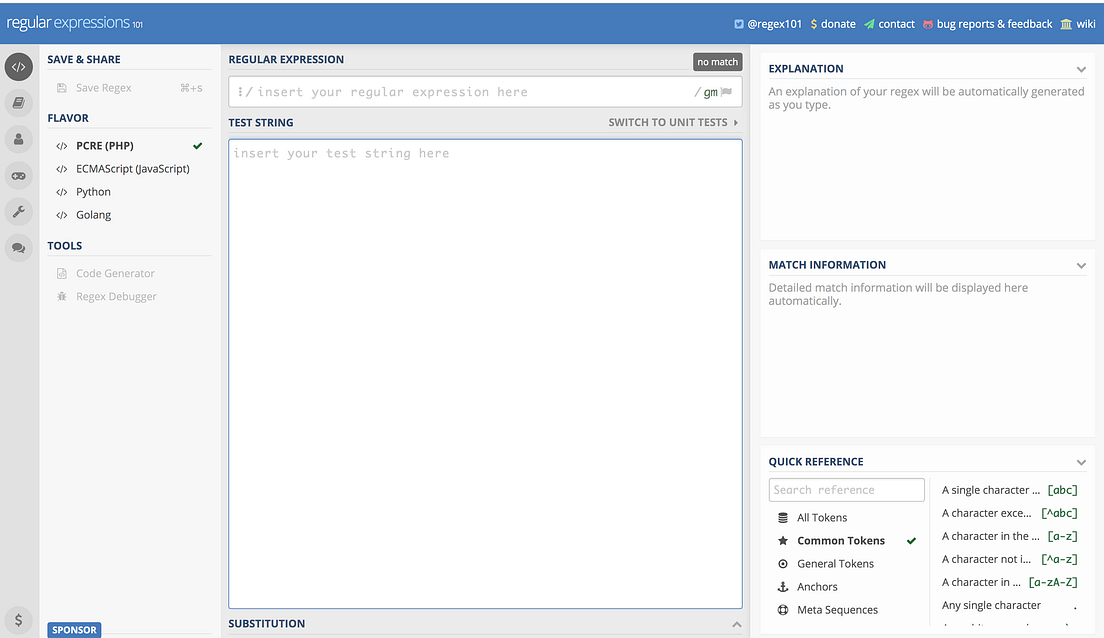Click the linked-rings sidebar icon
1104x638 pixels.
(x=18, y=175)
